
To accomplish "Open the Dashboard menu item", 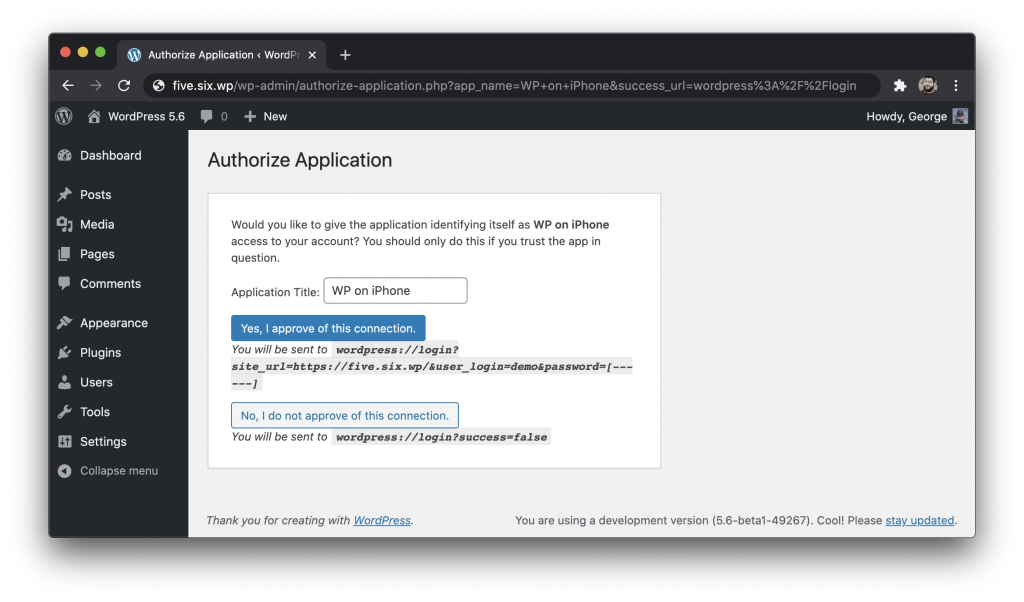I will (x=110, y=155).
